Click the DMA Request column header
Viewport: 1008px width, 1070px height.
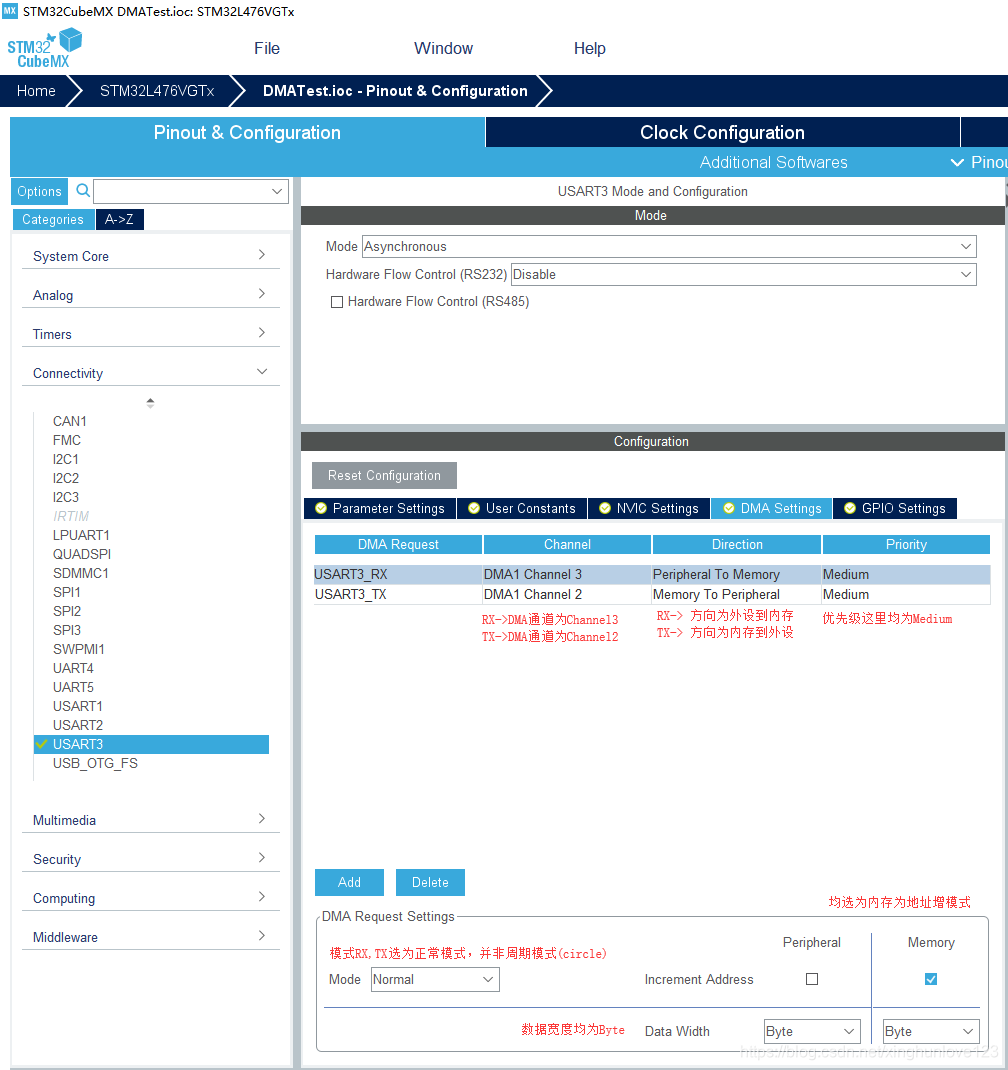(399, 545)
